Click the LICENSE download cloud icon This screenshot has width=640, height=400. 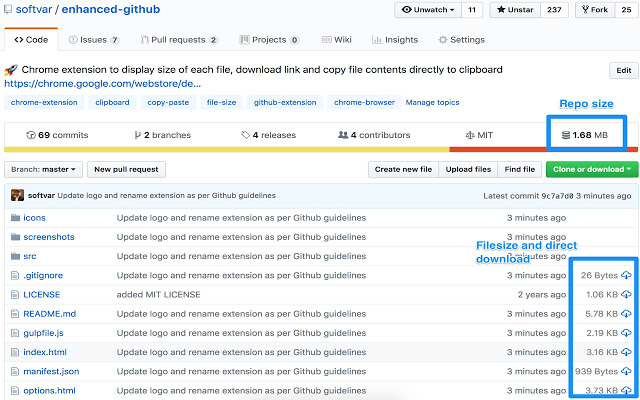tap(626, 294)
